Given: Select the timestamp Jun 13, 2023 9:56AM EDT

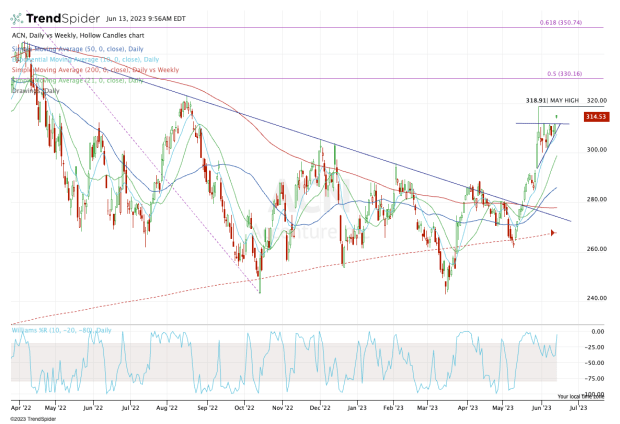Looking at the screenshot, I should point(146,19).
